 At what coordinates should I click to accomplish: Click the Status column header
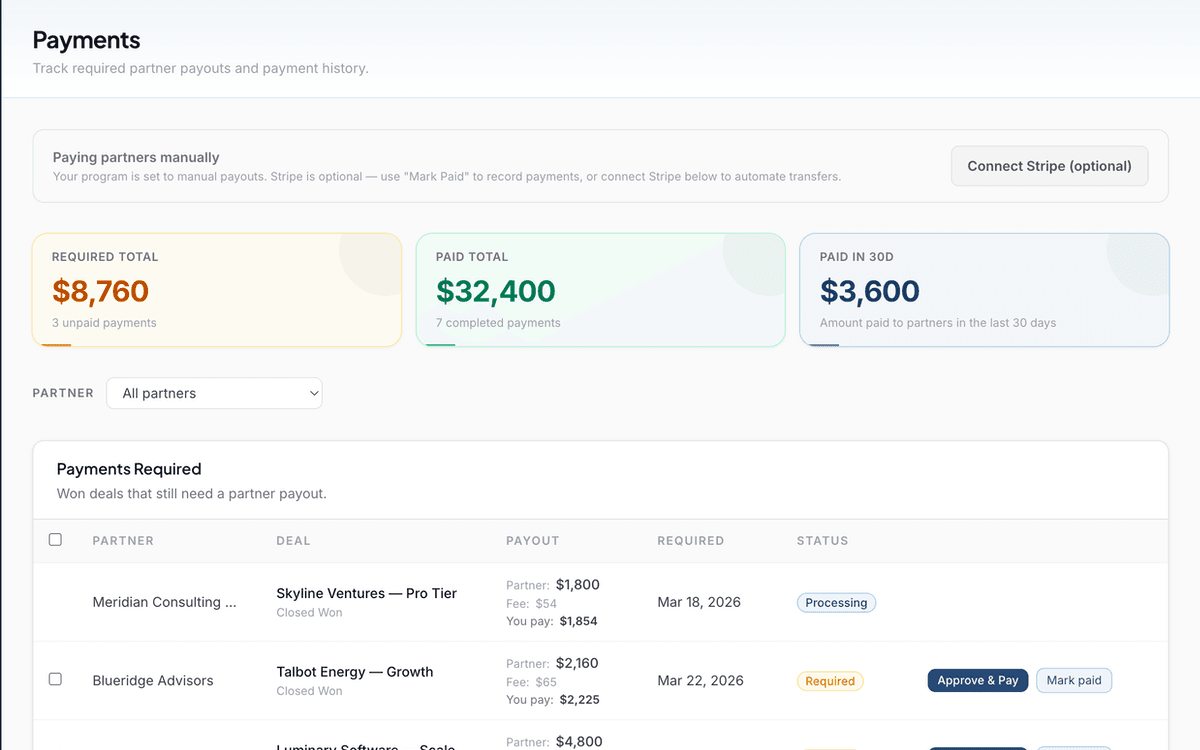822,540
